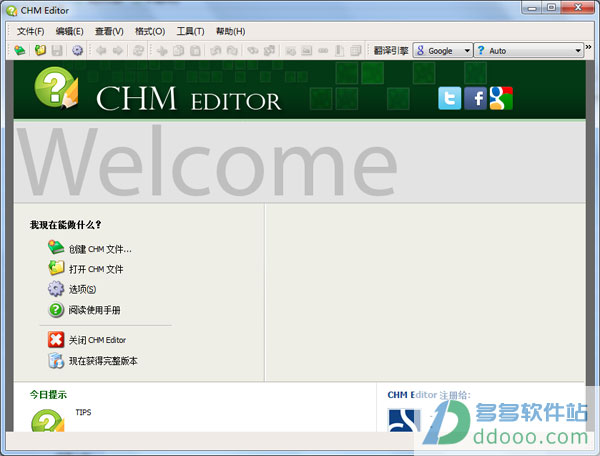The image size is (600, 456).
Task: Click the open CHM folder toolbar icon
Action: [x=40, y=50]
